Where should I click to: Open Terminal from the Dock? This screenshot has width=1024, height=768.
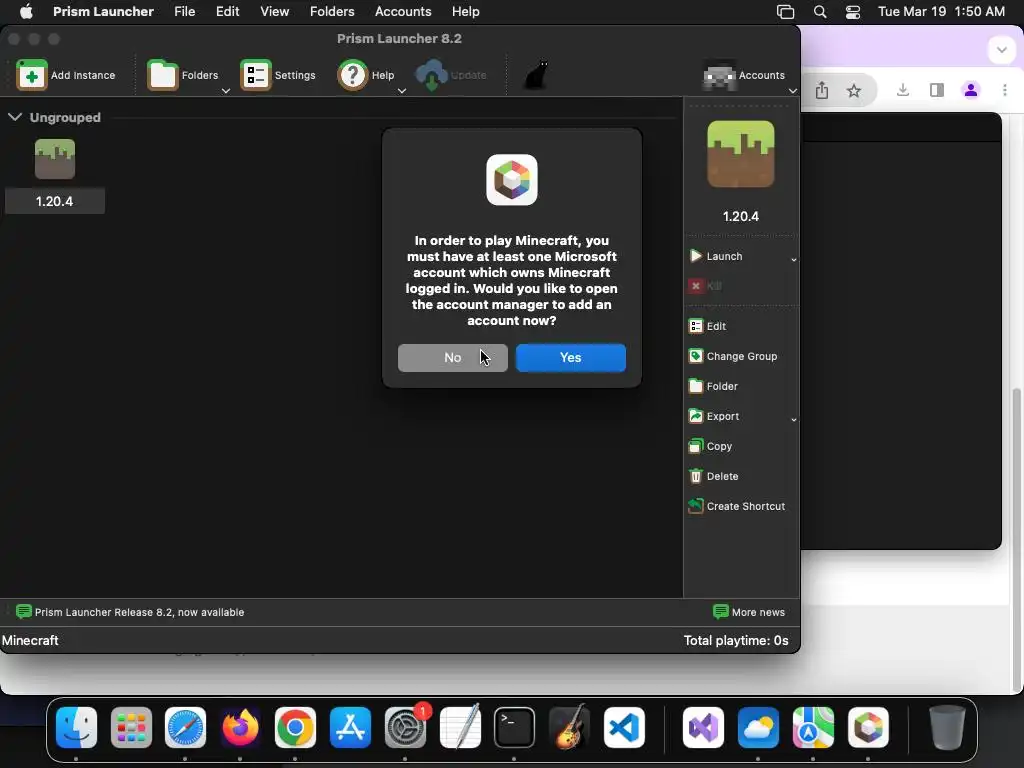pyautogui.click(x=514, y=727)
